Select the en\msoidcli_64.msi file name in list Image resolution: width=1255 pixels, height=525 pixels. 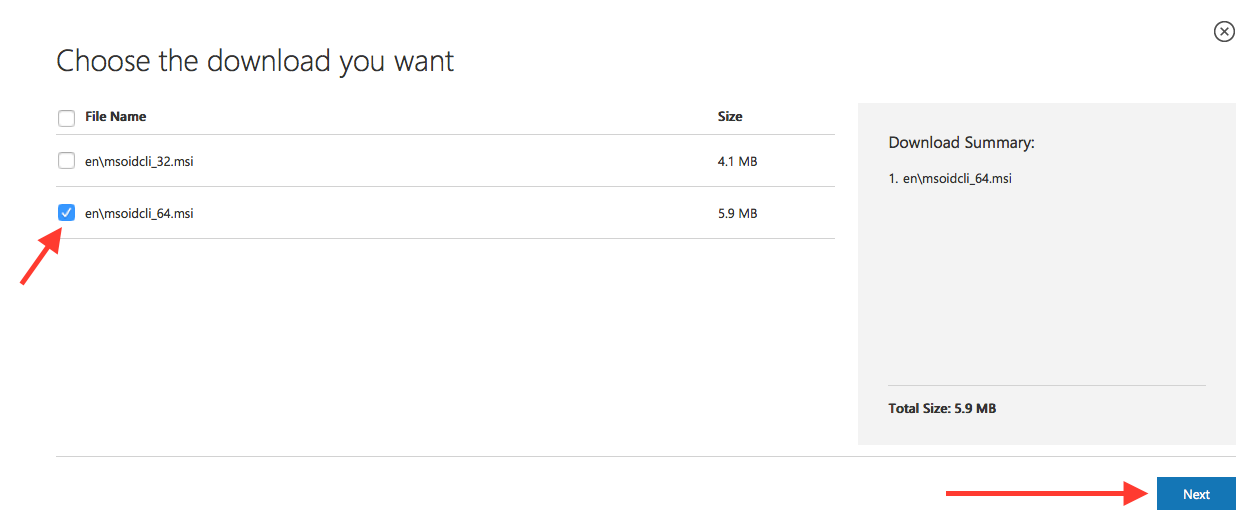point(139,212)
